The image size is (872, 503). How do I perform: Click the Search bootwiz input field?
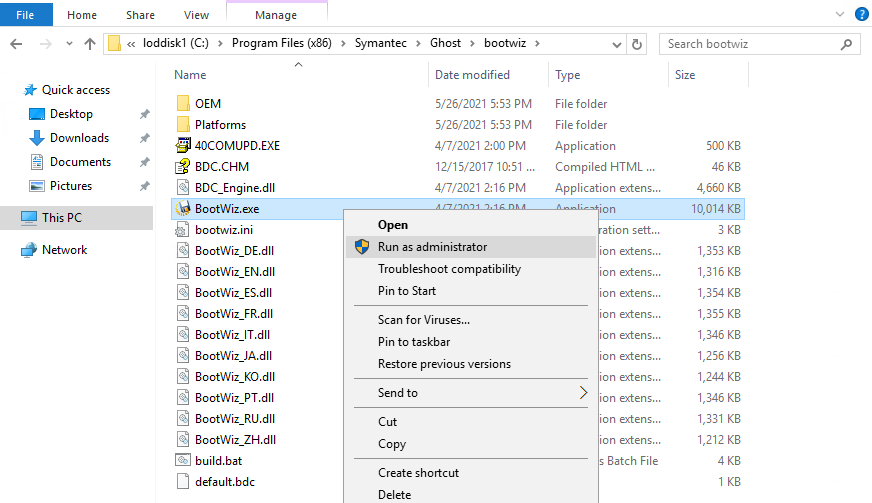tap(750, 44)
